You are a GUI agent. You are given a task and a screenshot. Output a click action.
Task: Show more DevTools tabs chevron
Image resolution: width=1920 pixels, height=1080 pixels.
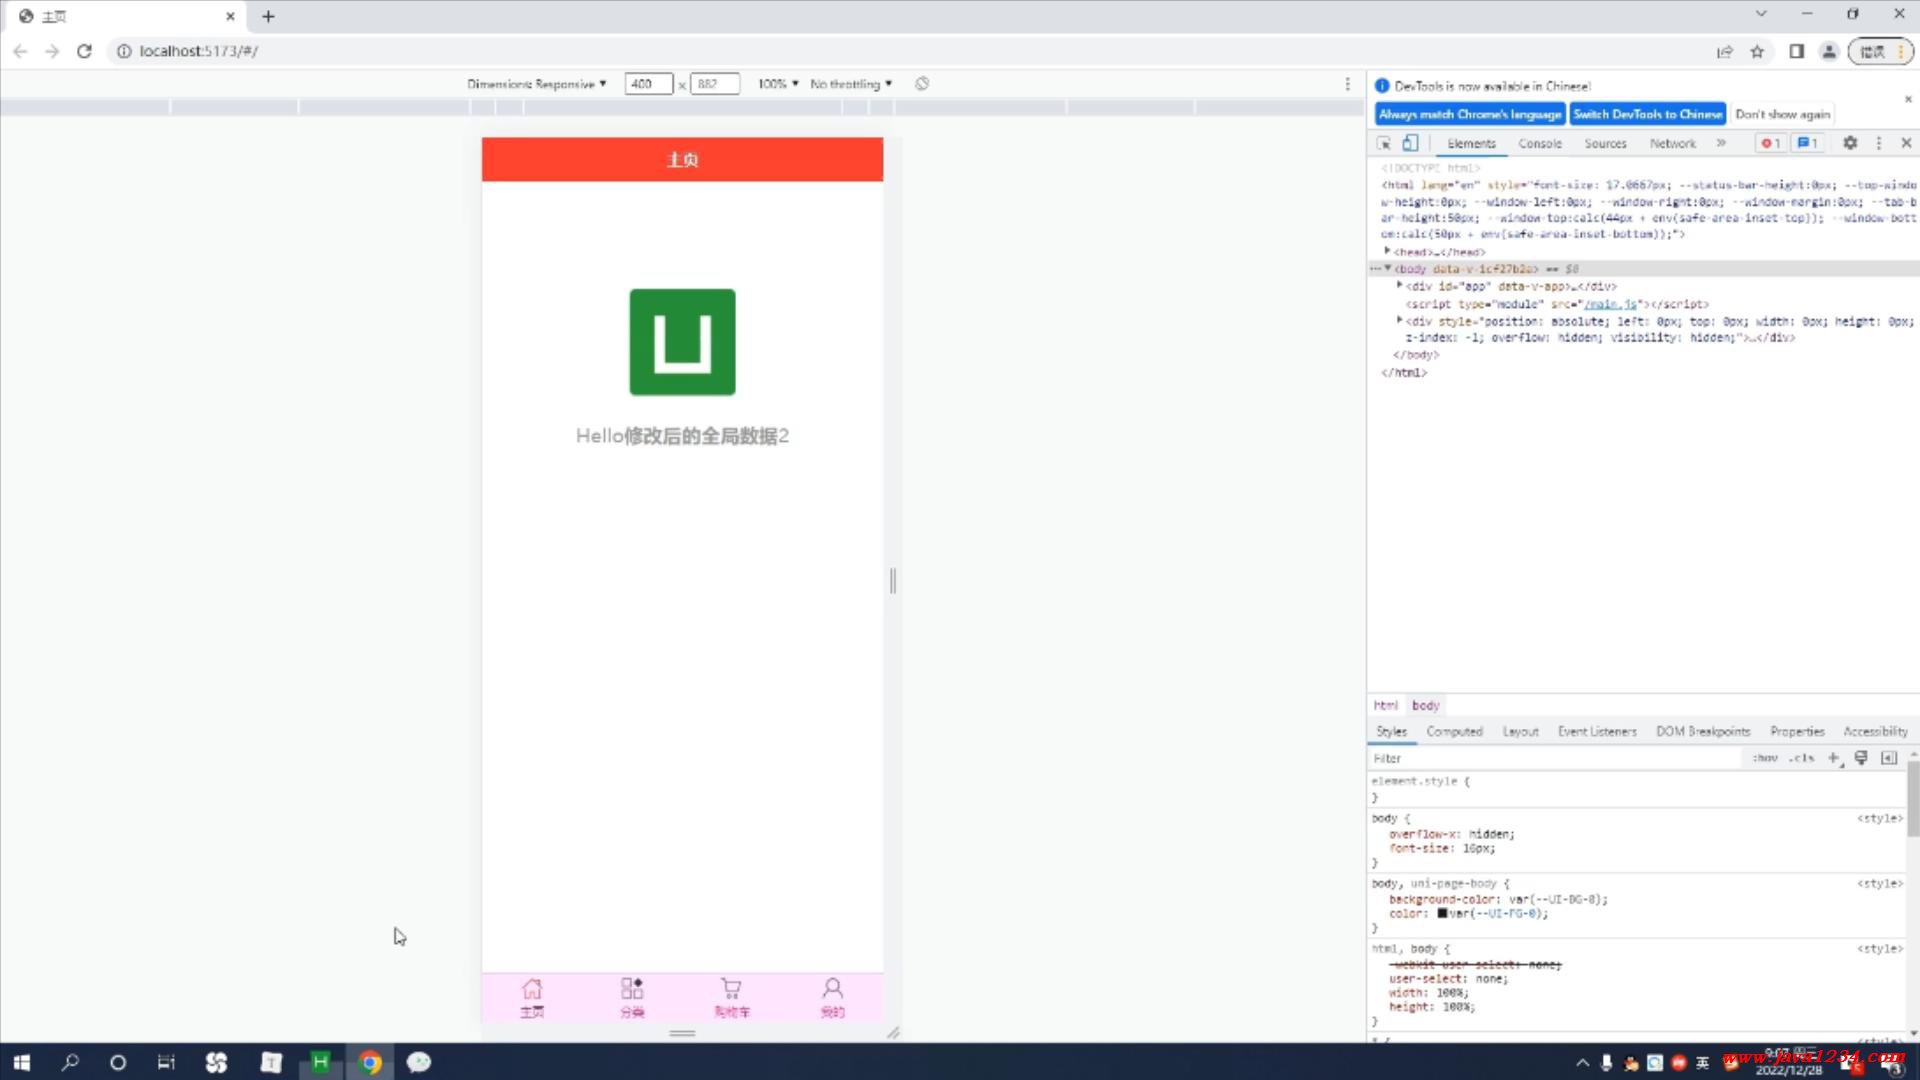tap(1721, 143)
